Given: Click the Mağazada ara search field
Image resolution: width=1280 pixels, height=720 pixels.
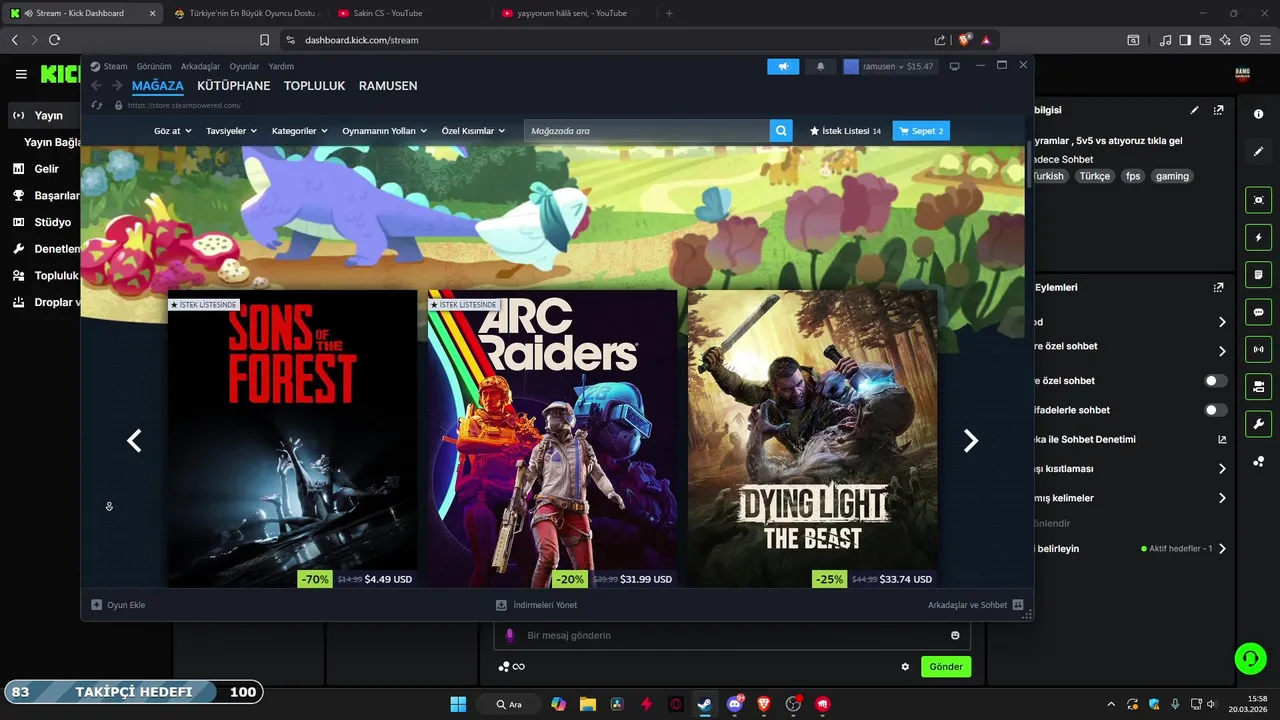Looking at the screenshot, I should coord(646,131).
